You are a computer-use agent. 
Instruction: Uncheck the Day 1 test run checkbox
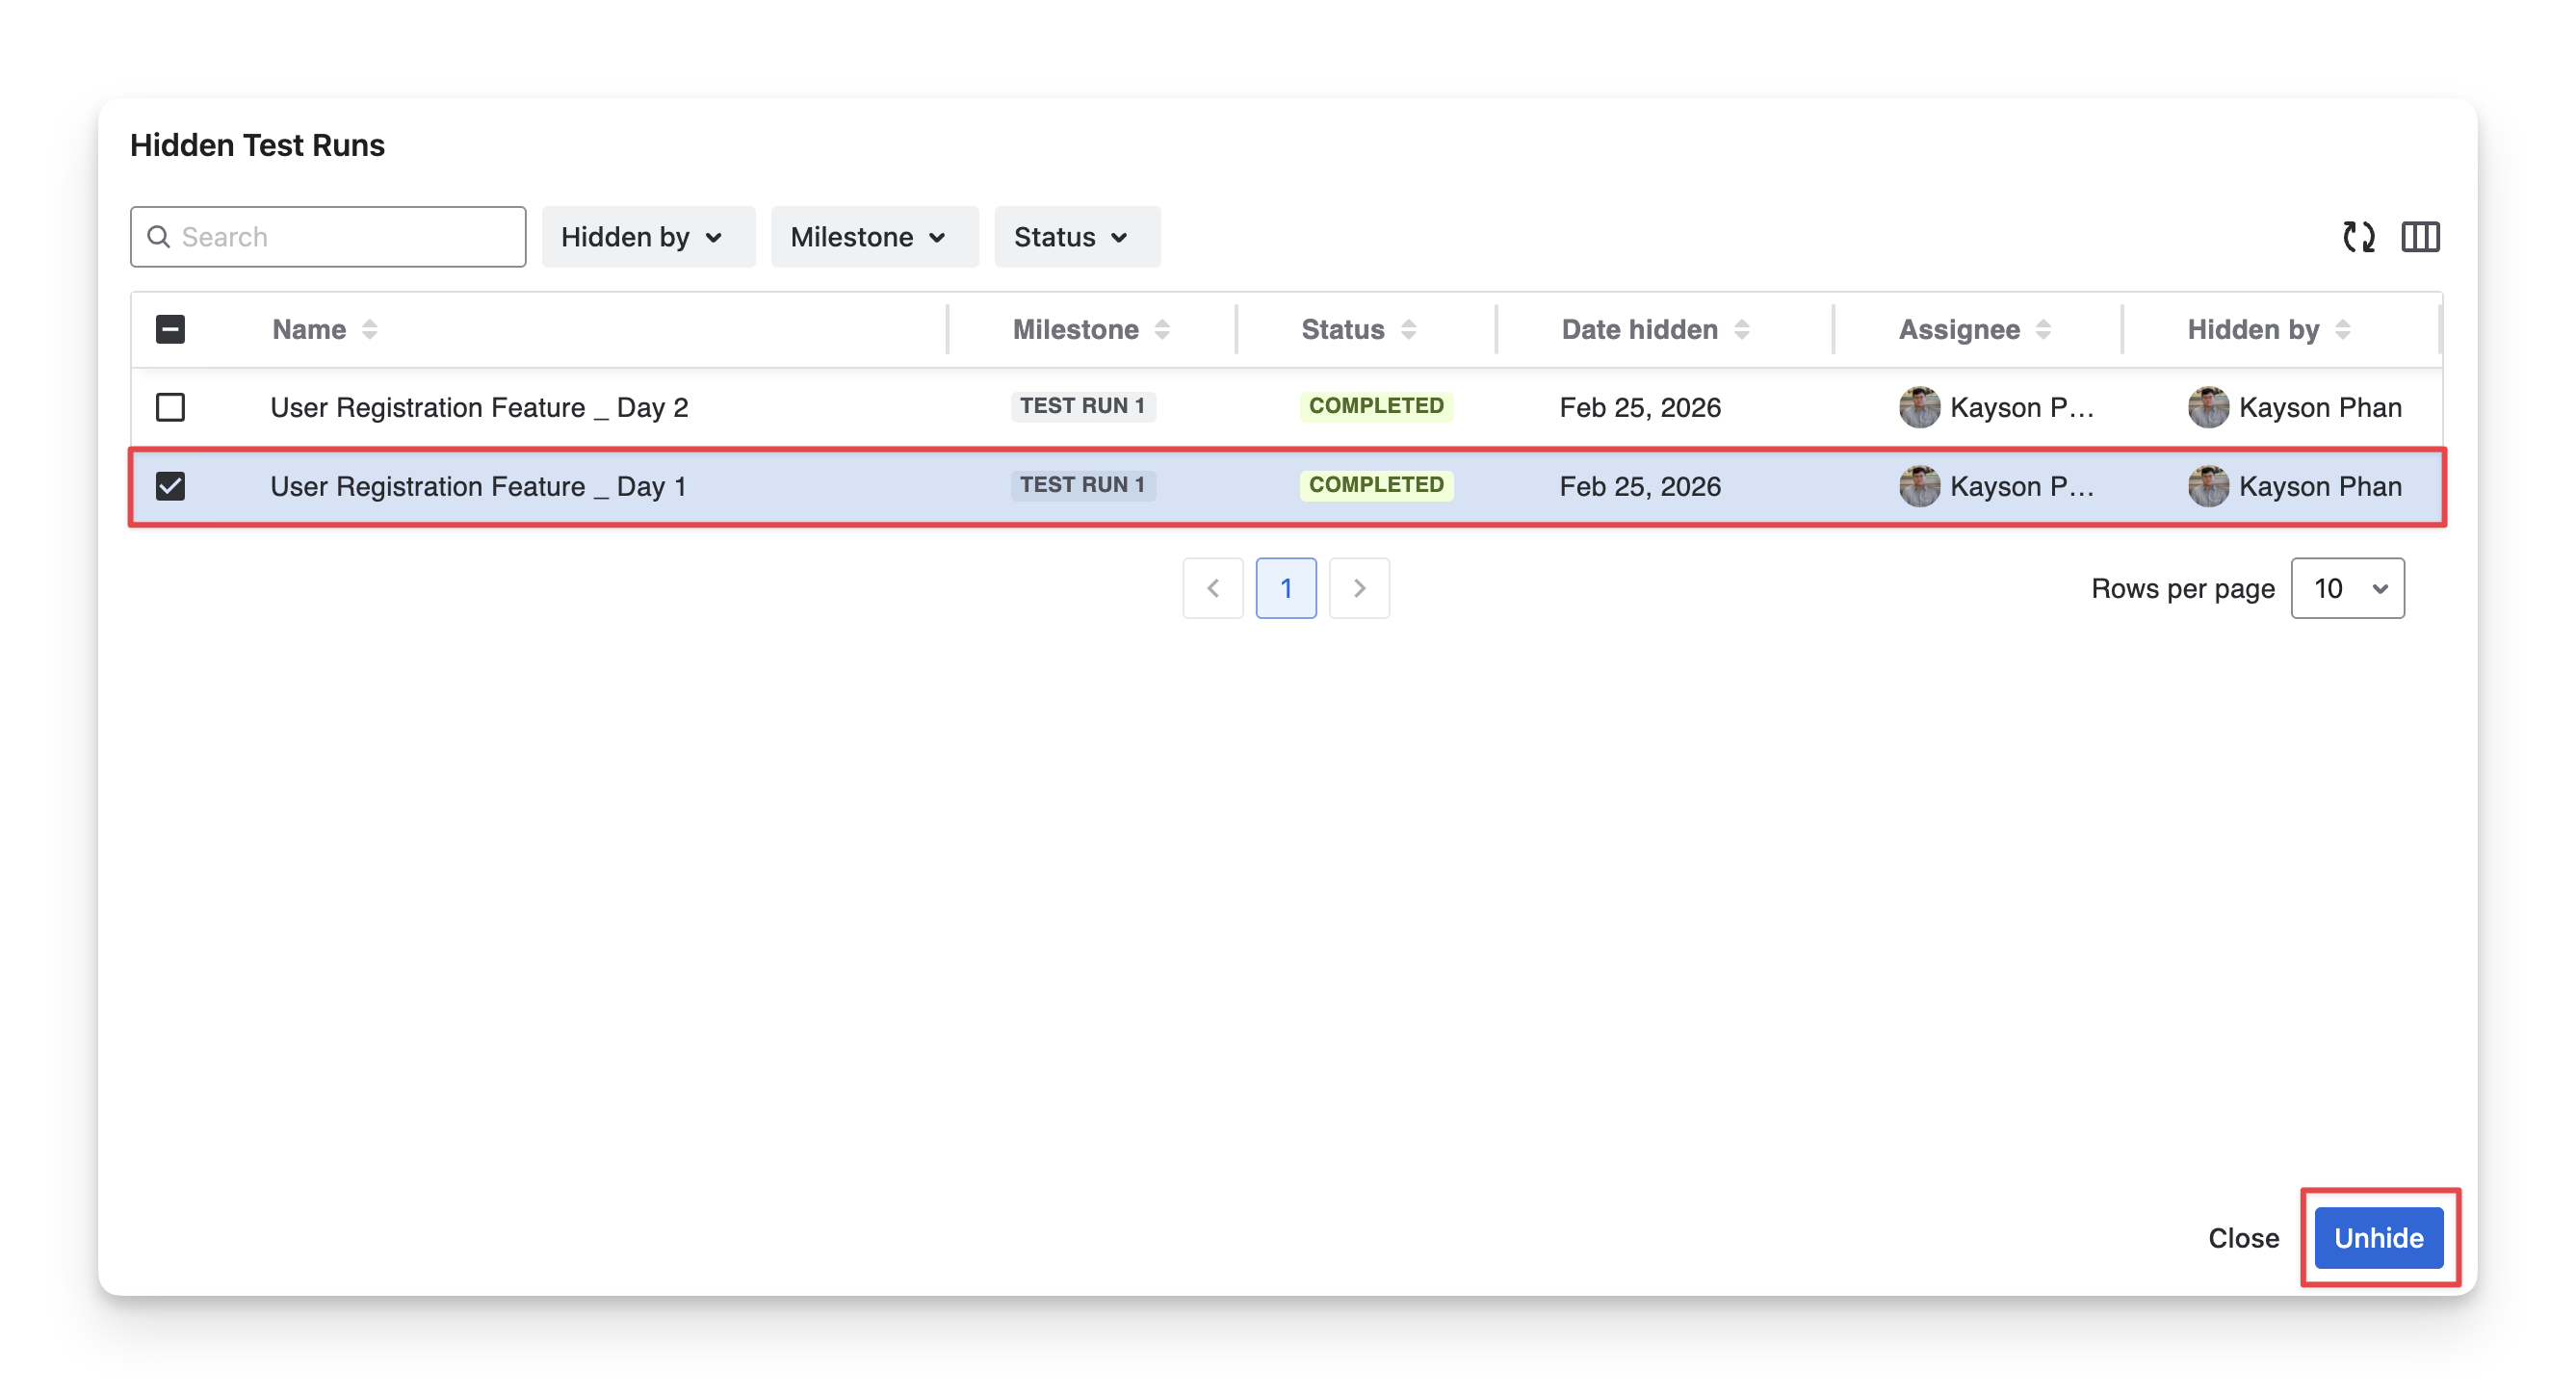pos(170,486)
